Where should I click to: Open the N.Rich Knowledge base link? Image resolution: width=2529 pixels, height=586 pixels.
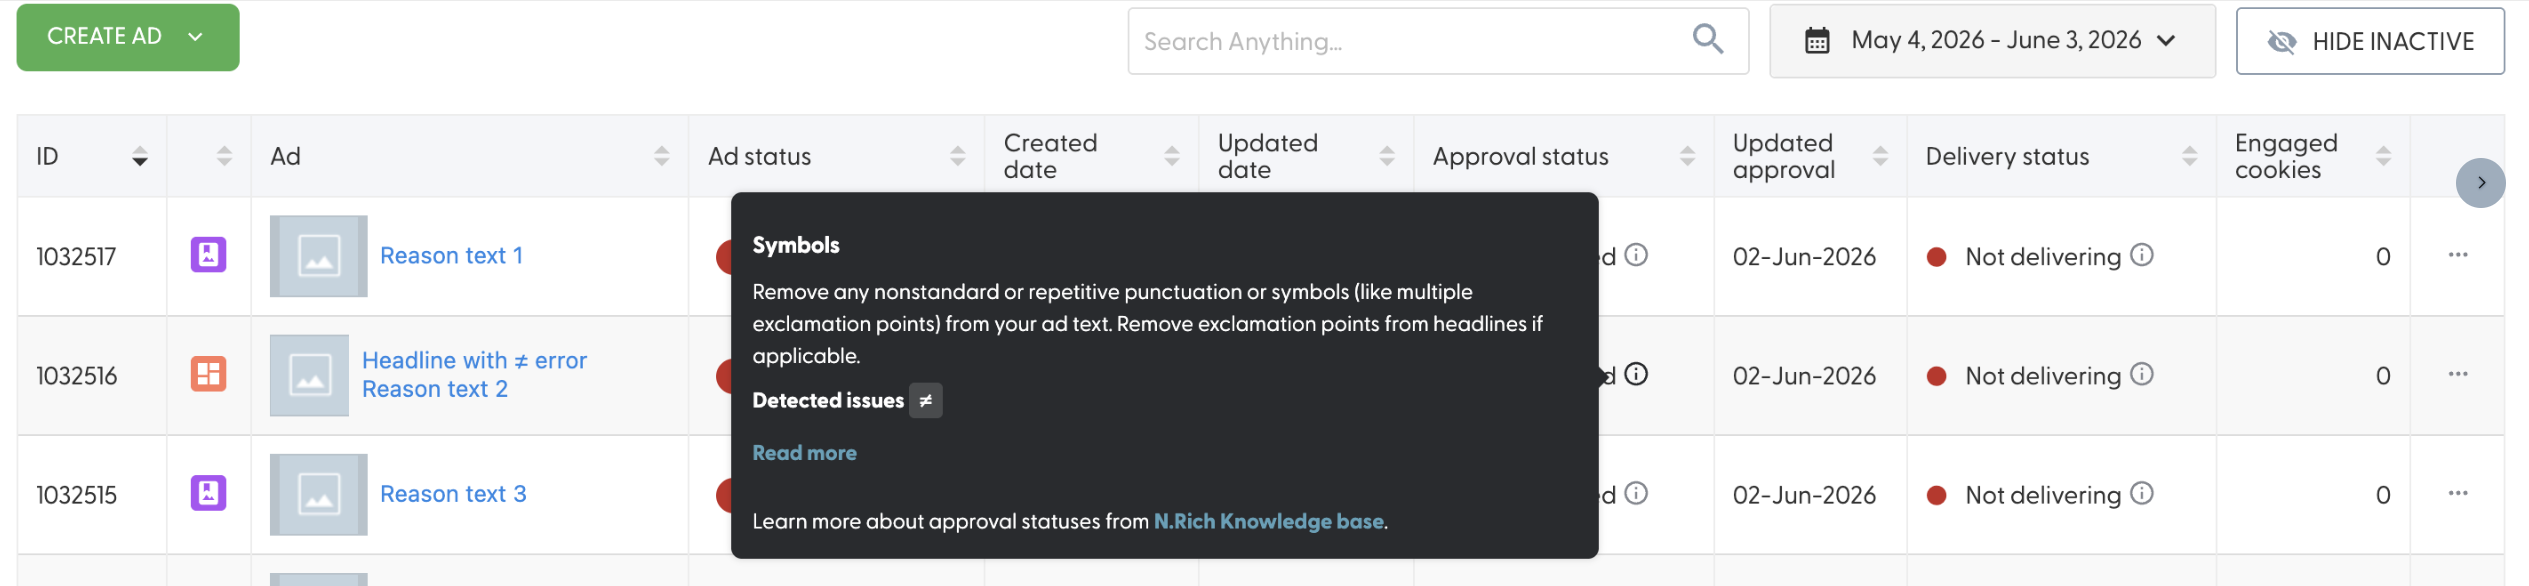[1269, 521]
